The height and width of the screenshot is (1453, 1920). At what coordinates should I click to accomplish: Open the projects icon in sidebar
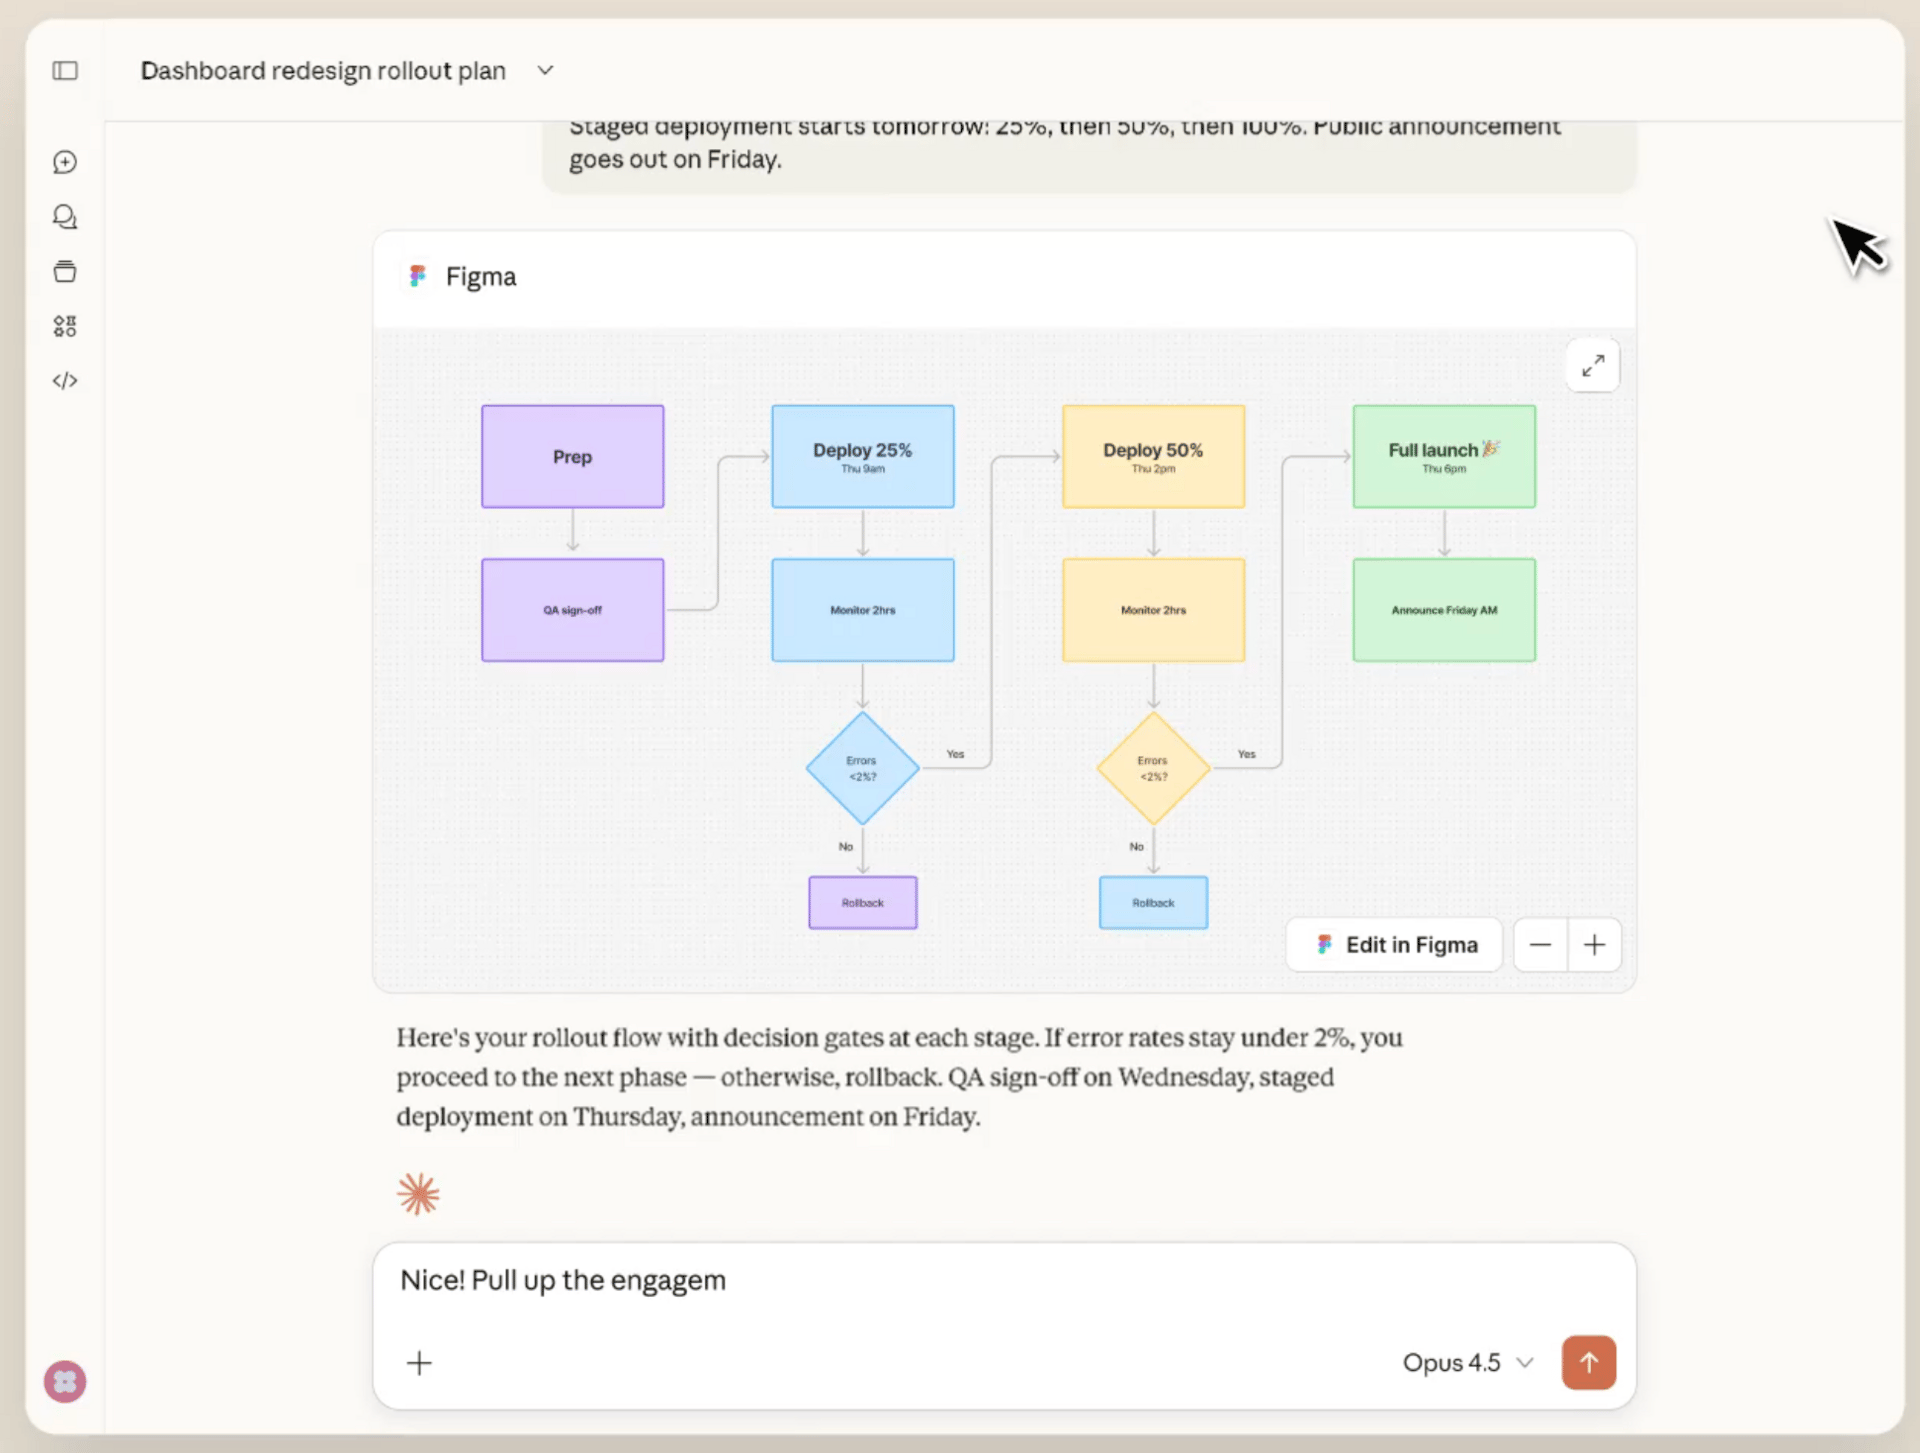pos(65,271)
